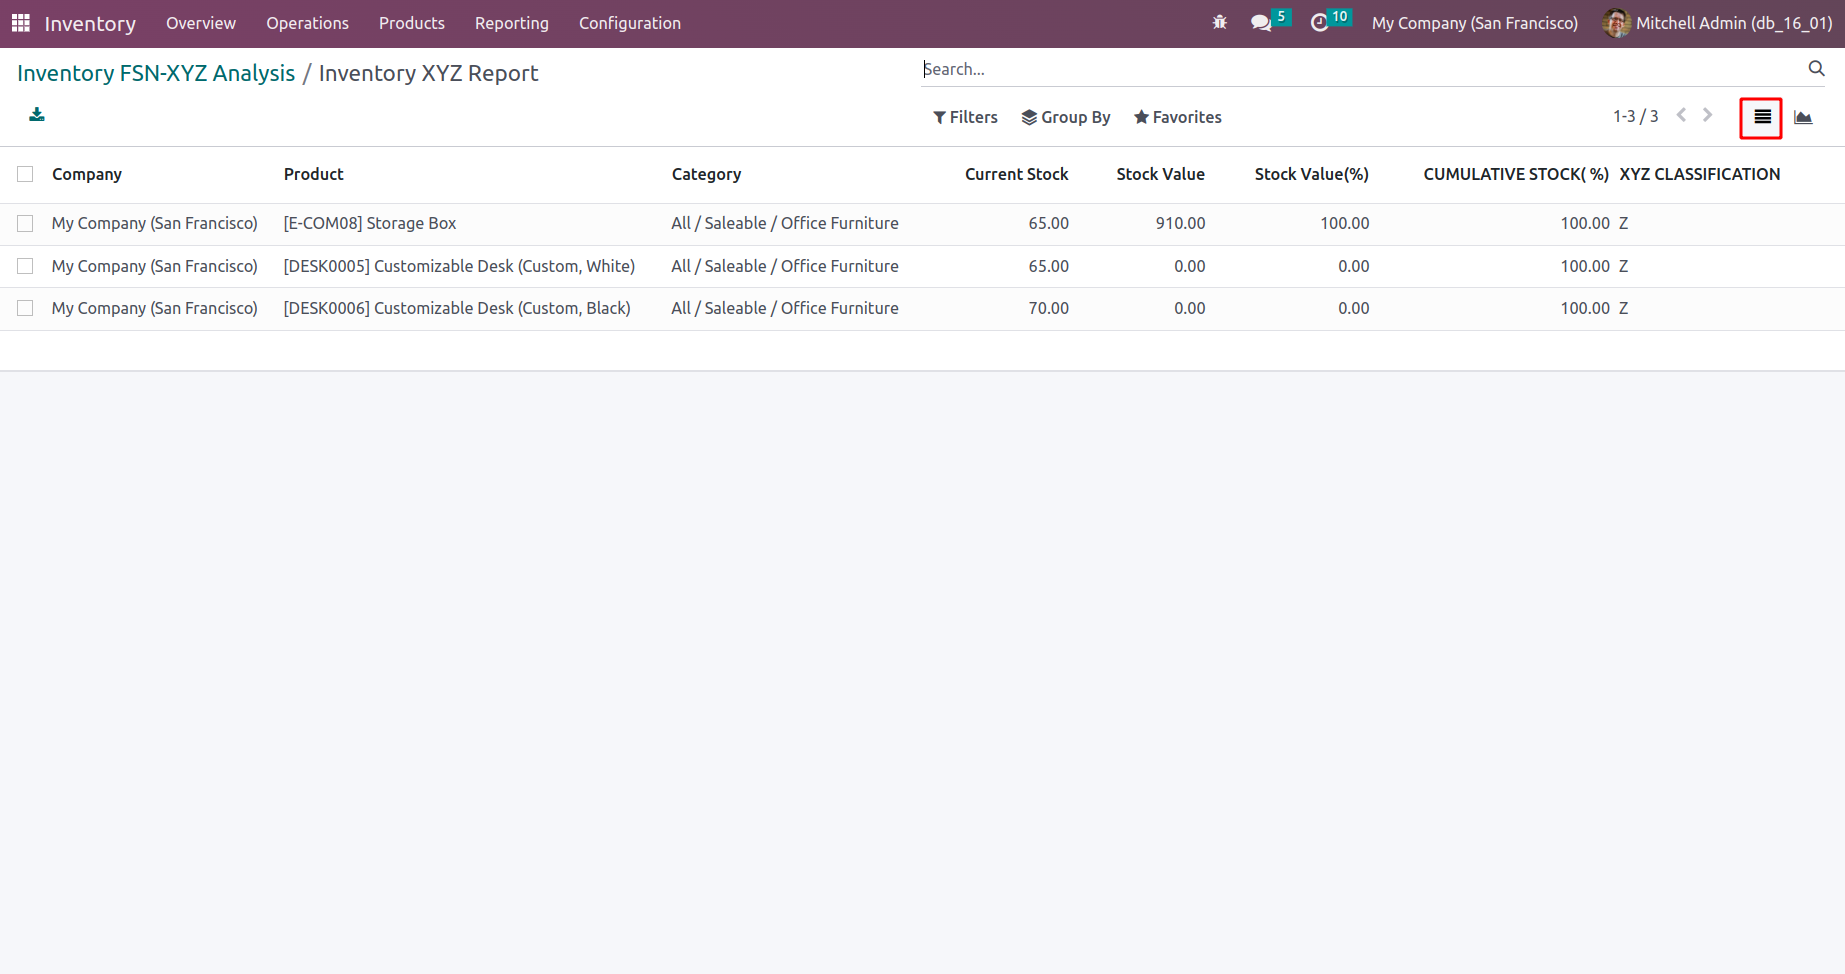Click Desk Black category cell
This screenshot has width=1845, height=974.
click(x=785, y=308)
